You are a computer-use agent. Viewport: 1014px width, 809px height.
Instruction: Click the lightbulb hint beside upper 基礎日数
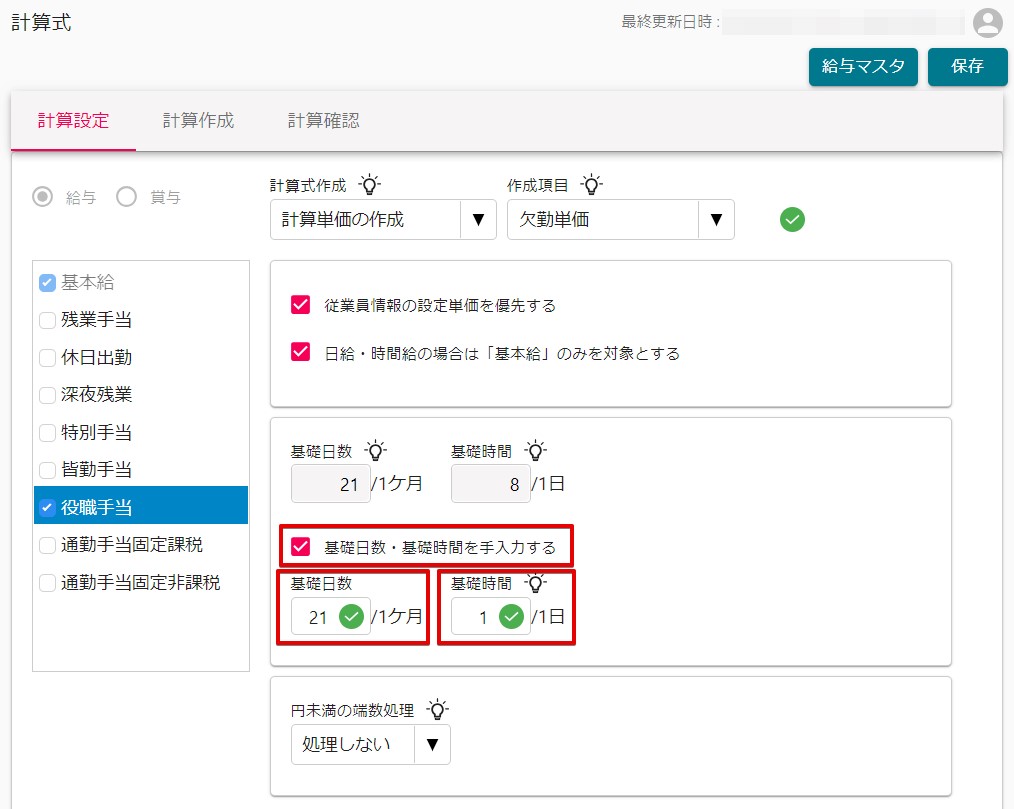[x=376, y=451]
